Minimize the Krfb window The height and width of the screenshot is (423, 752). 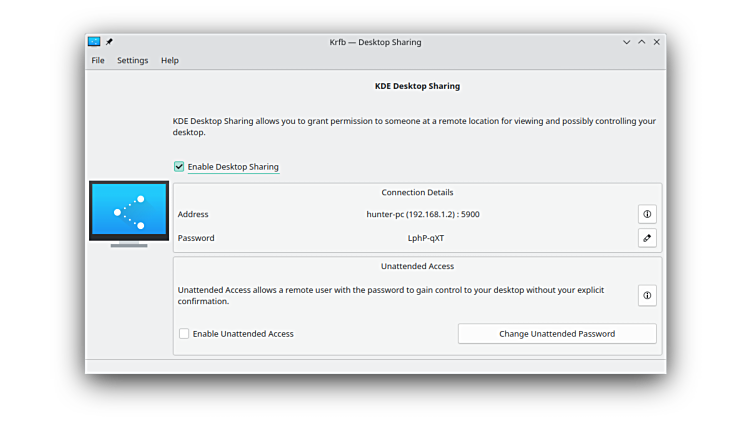(627, 42)
